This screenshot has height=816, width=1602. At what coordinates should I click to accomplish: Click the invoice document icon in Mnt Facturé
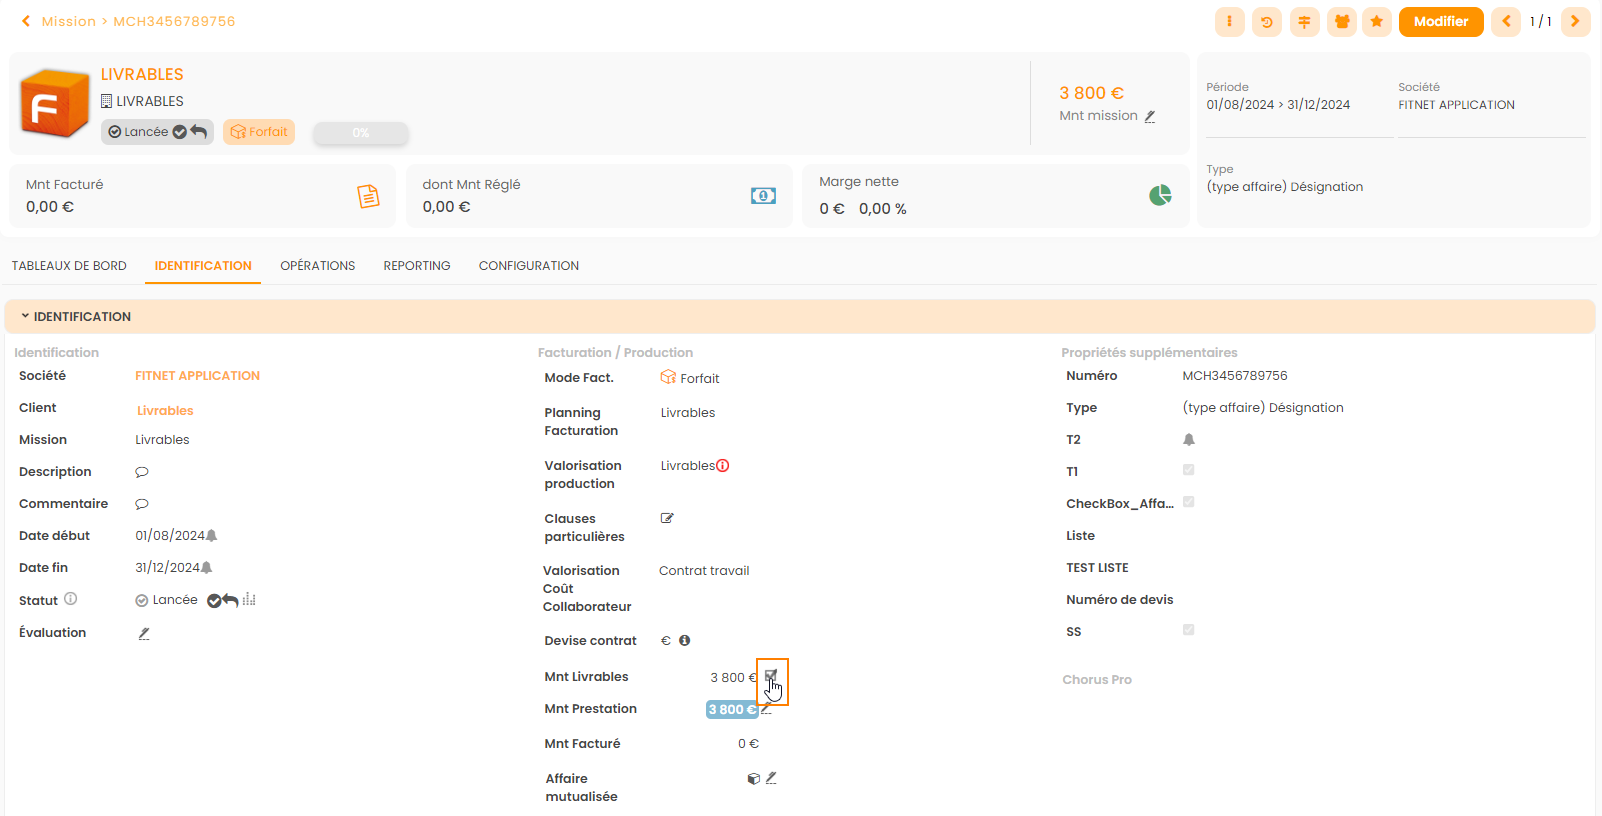(x=368, y=196)
